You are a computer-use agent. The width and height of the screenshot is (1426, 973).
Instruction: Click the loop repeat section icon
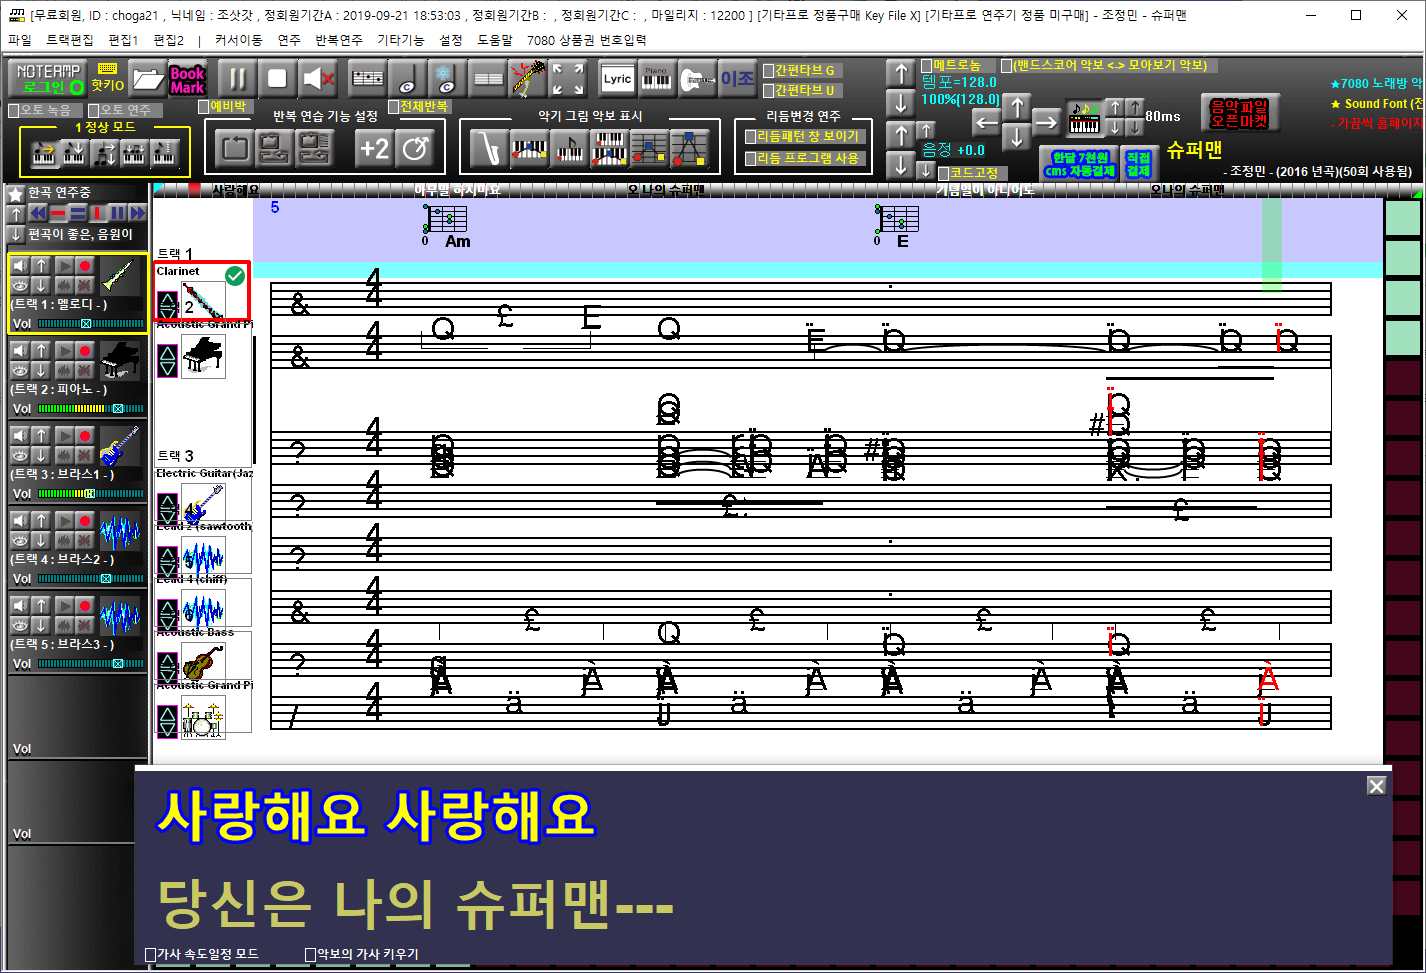[234, 149]
